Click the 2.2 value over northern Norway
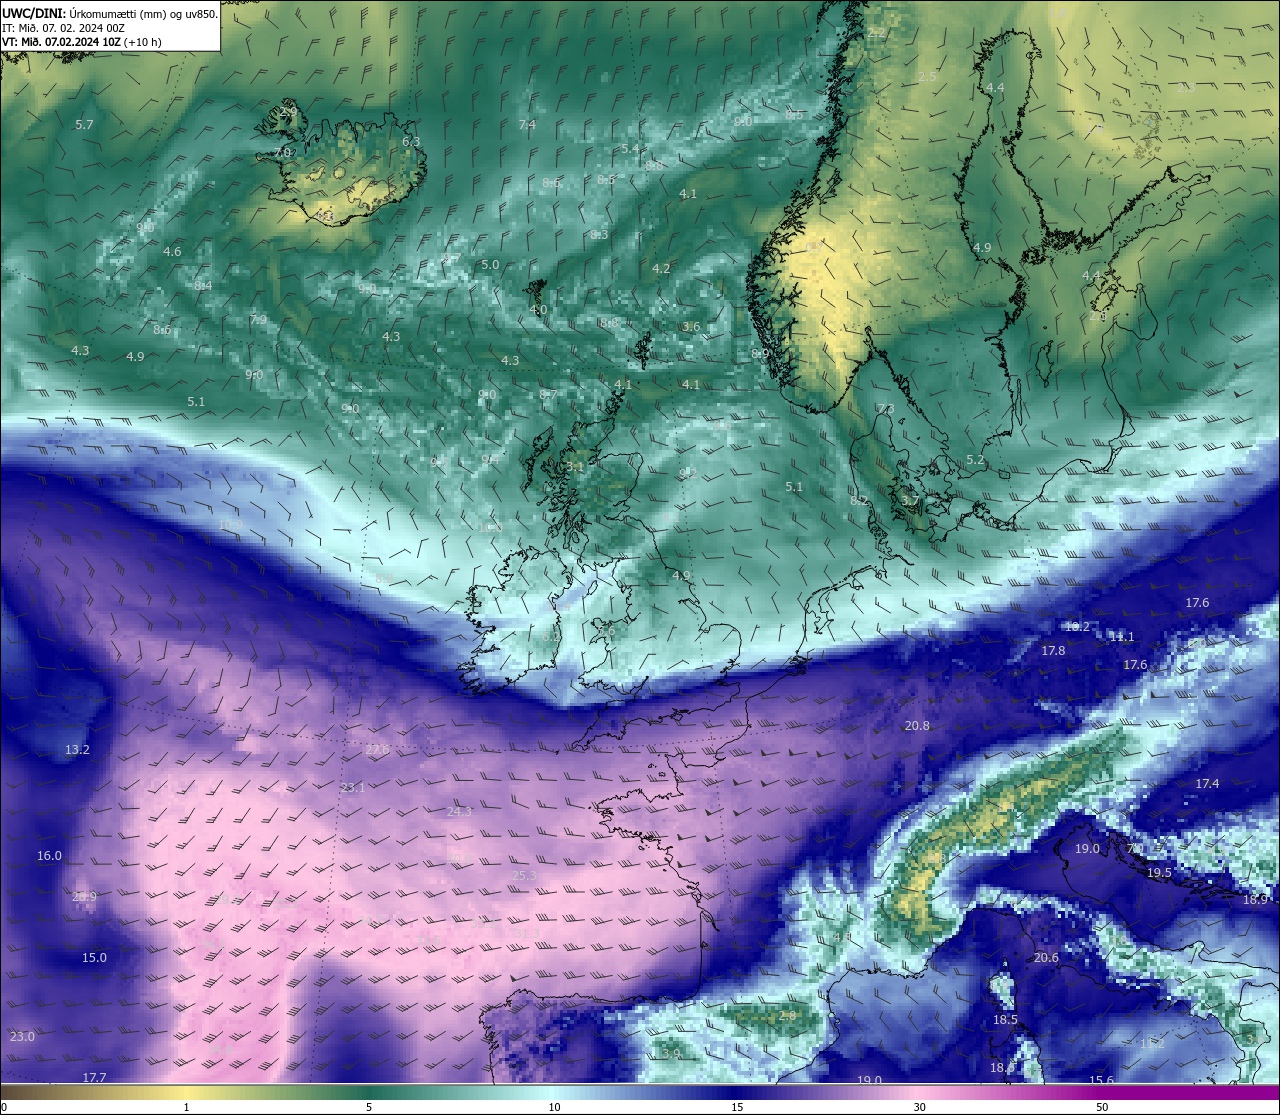This screenshot has width=1280, height=1115. tap(876, 33)
